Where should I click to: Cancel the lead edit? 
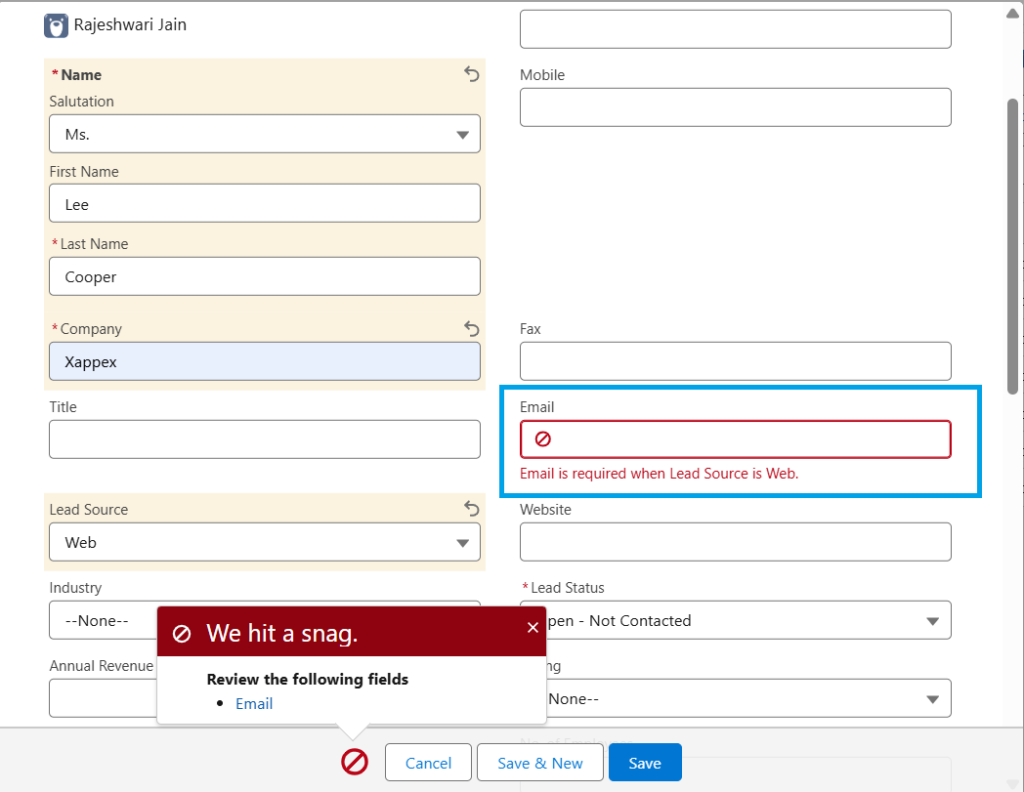click(428, 763)
